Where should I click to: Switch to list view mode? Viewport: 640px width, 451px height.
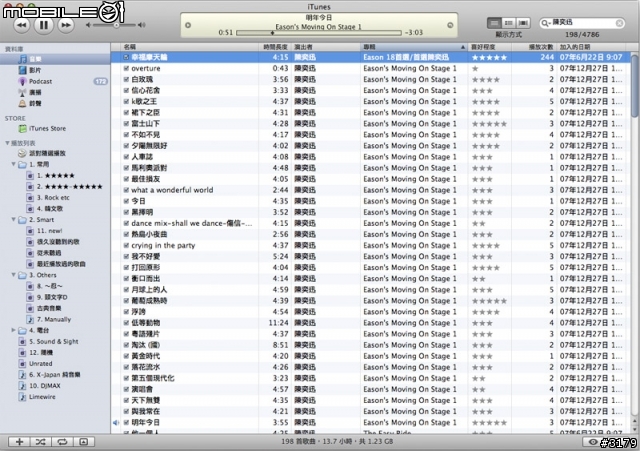494,23
